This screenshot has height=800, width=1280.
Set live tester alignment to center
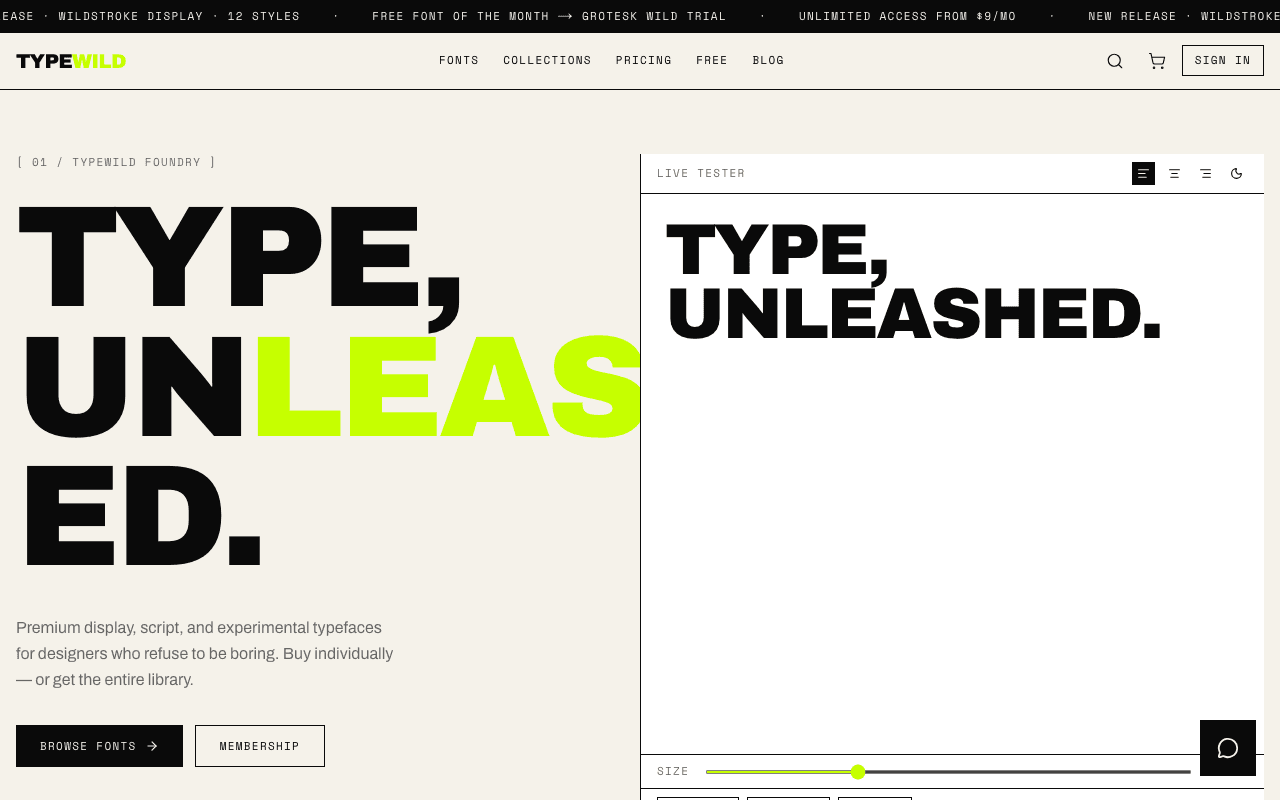click(1174, 173)
